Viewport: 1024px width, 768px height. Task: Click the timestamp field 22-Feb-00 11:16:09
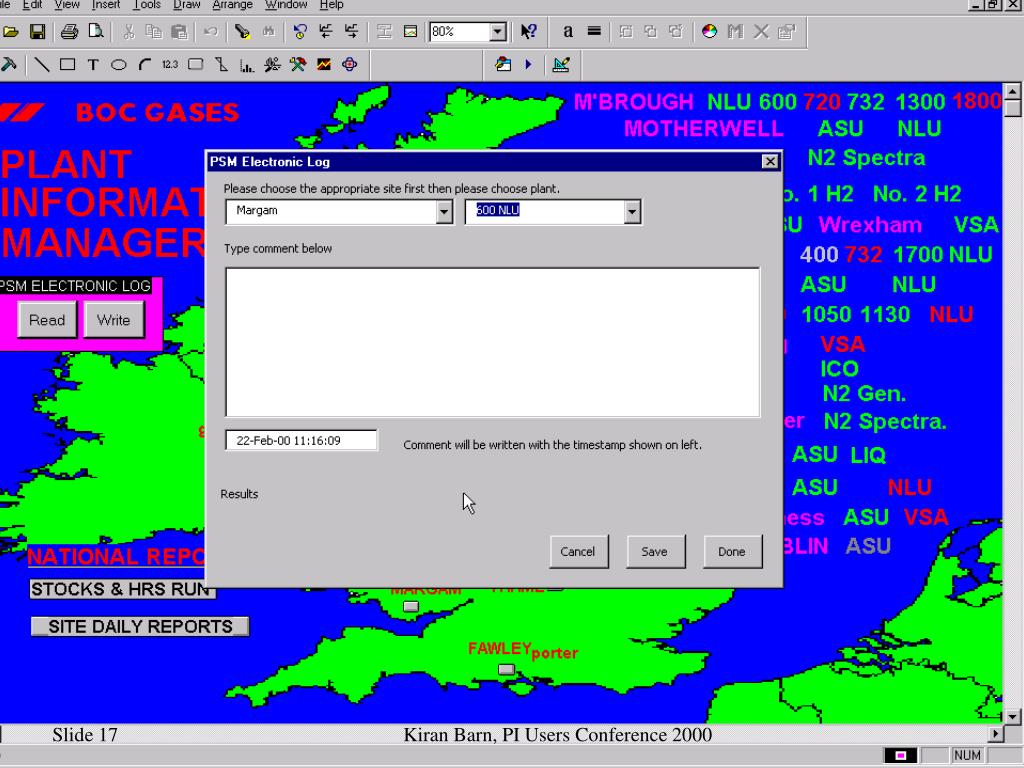301,441
